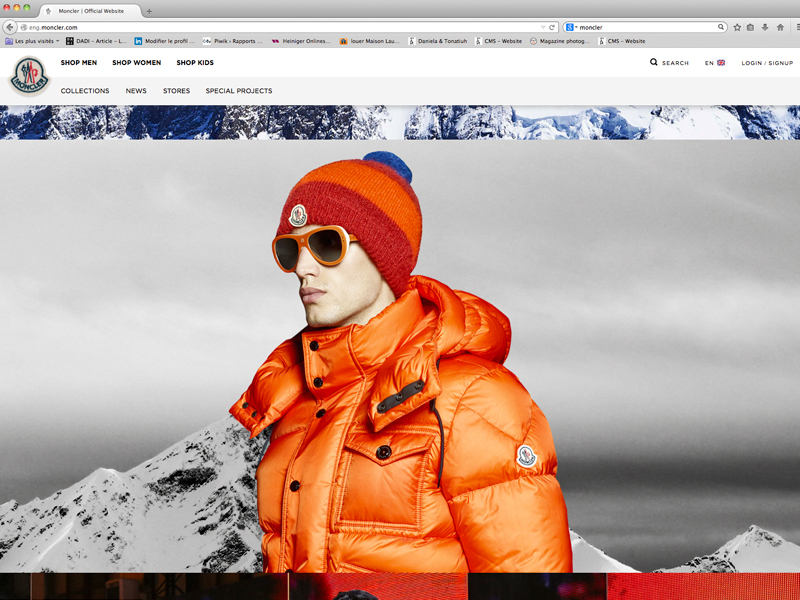Open the DADI – Article bookmark
Image resolution: width=800 pixels, height=600 pixels.
[96, 41]
